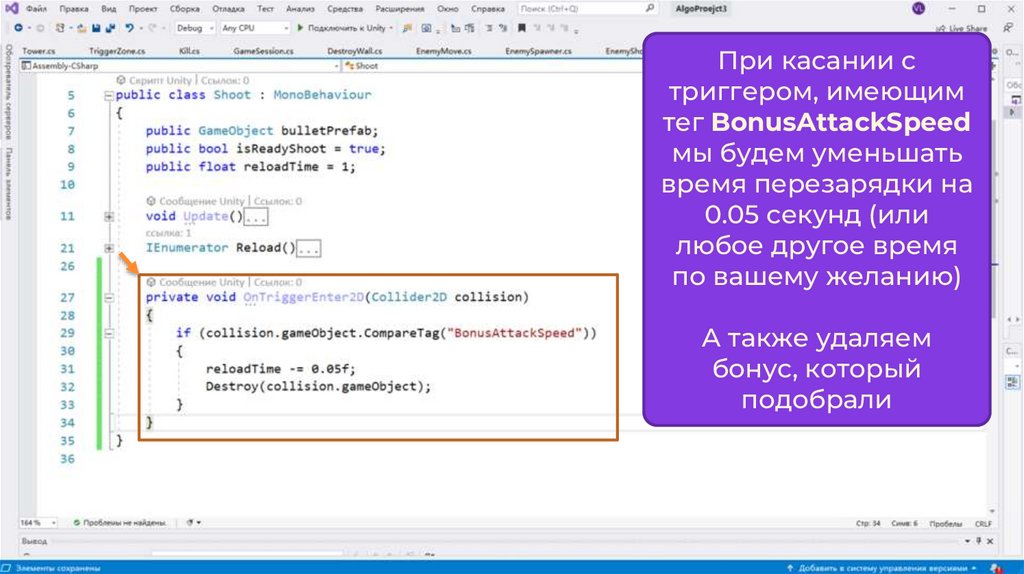Click 'Проблемы не найдены' status indicator
The height and width of the screenshot is (574, 1024).
pos(120,522)
